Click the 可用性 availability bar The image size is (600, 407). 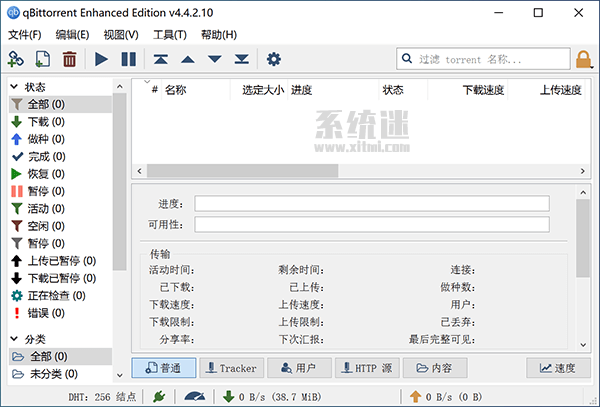click(372, 224)
